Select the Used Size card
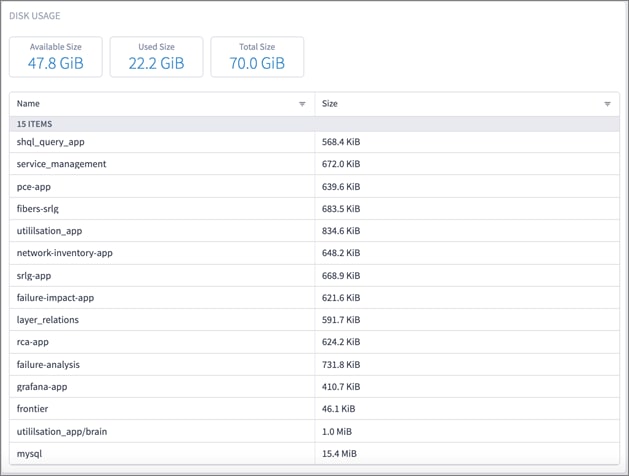This screenshot has height=476, width=629. click(156, 57)
